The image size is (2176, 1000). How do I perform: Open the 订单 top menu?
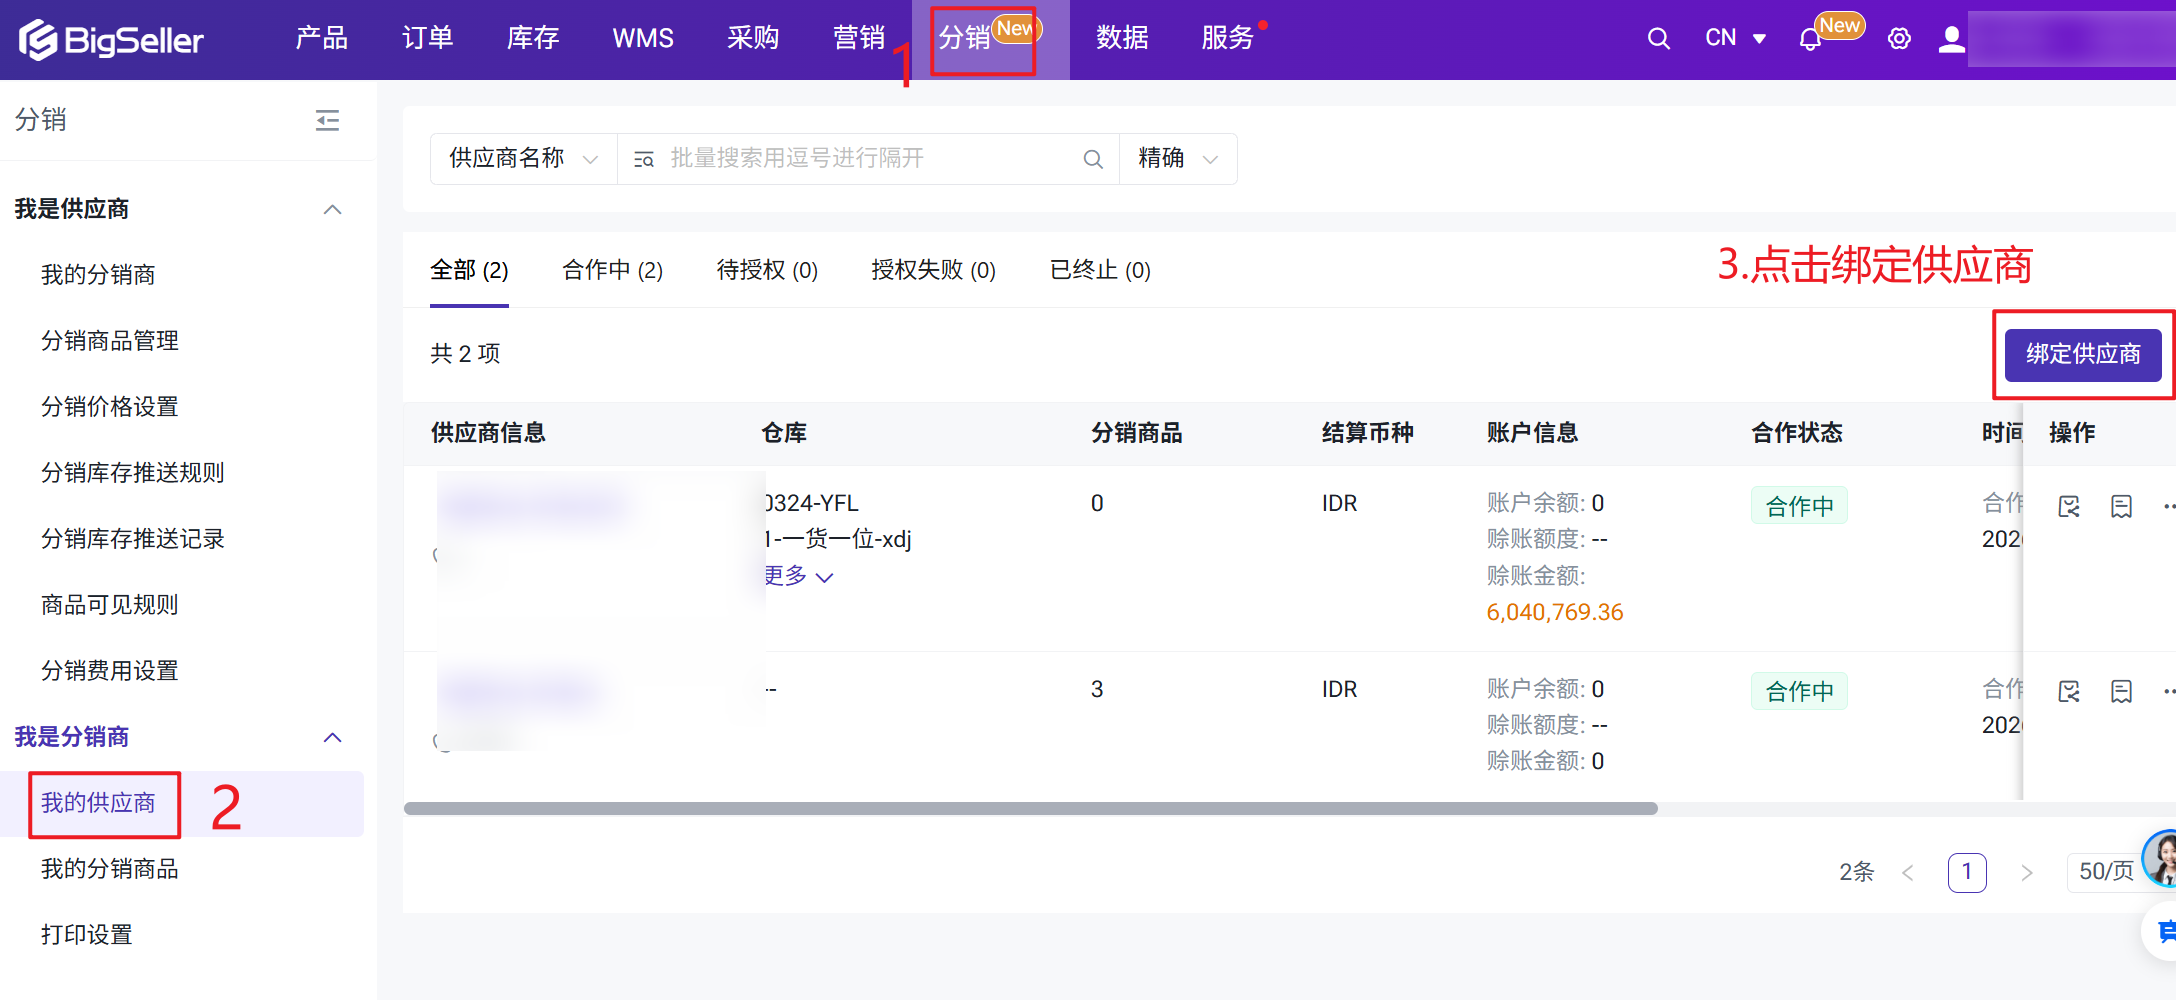click(x=427, y=39)
